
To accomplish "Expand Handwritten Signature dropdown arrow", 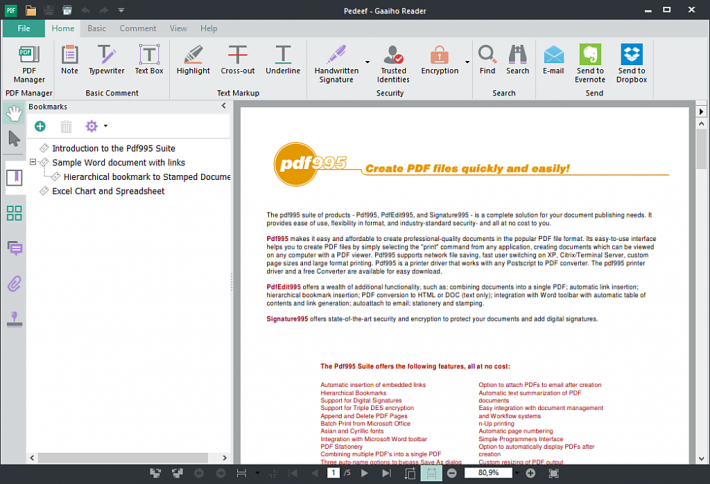I will click(367, 62).
